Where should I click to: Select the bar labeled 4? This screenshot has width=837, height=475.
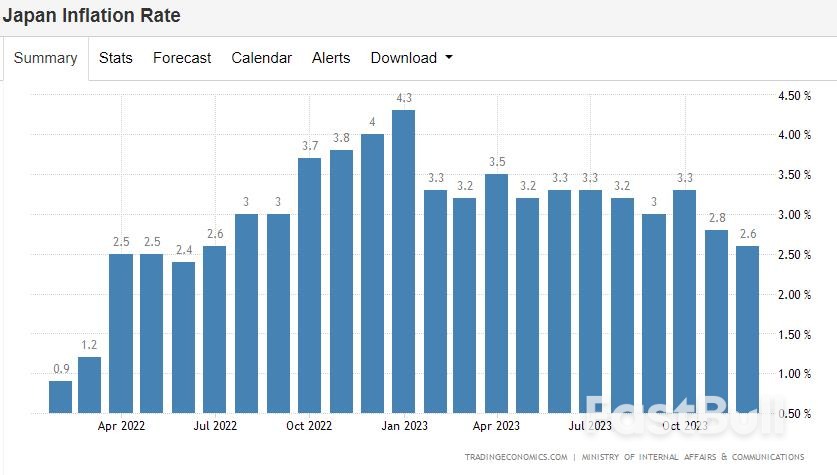click(x=372, y=273)
